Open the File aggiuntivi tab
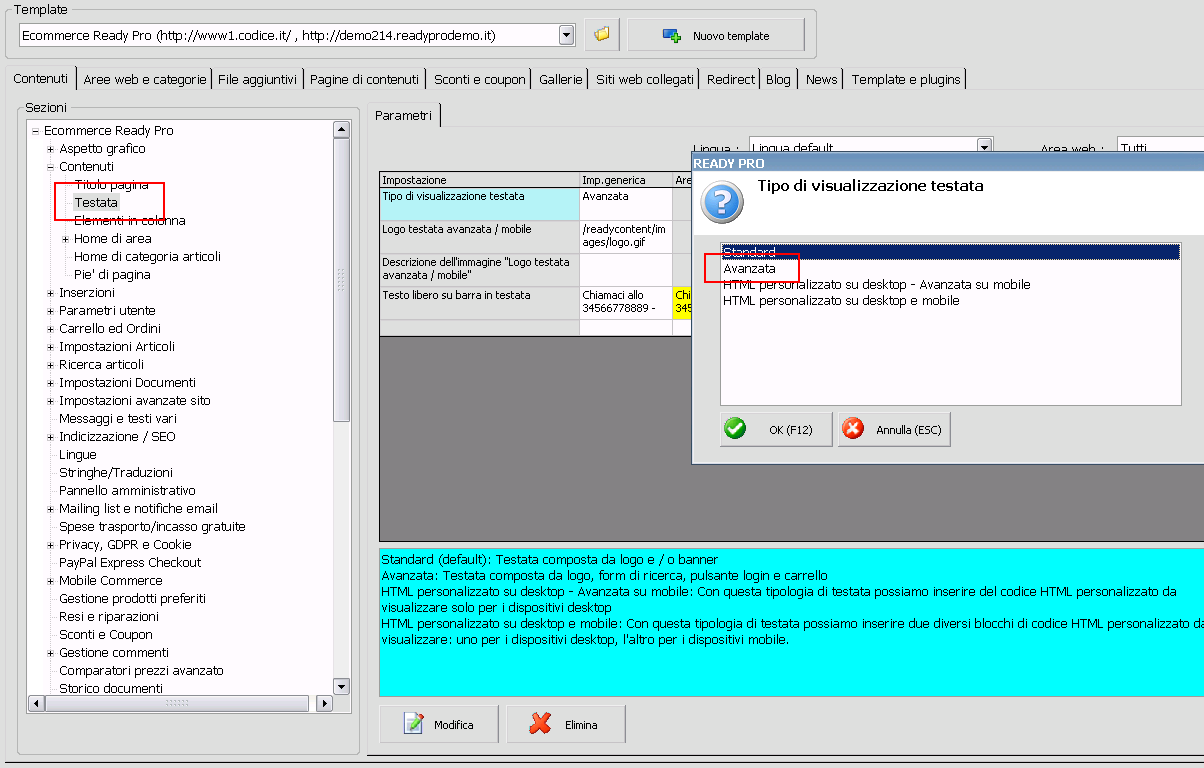Viewport: 1204px width, 768px height. click(x=257, y=79)
